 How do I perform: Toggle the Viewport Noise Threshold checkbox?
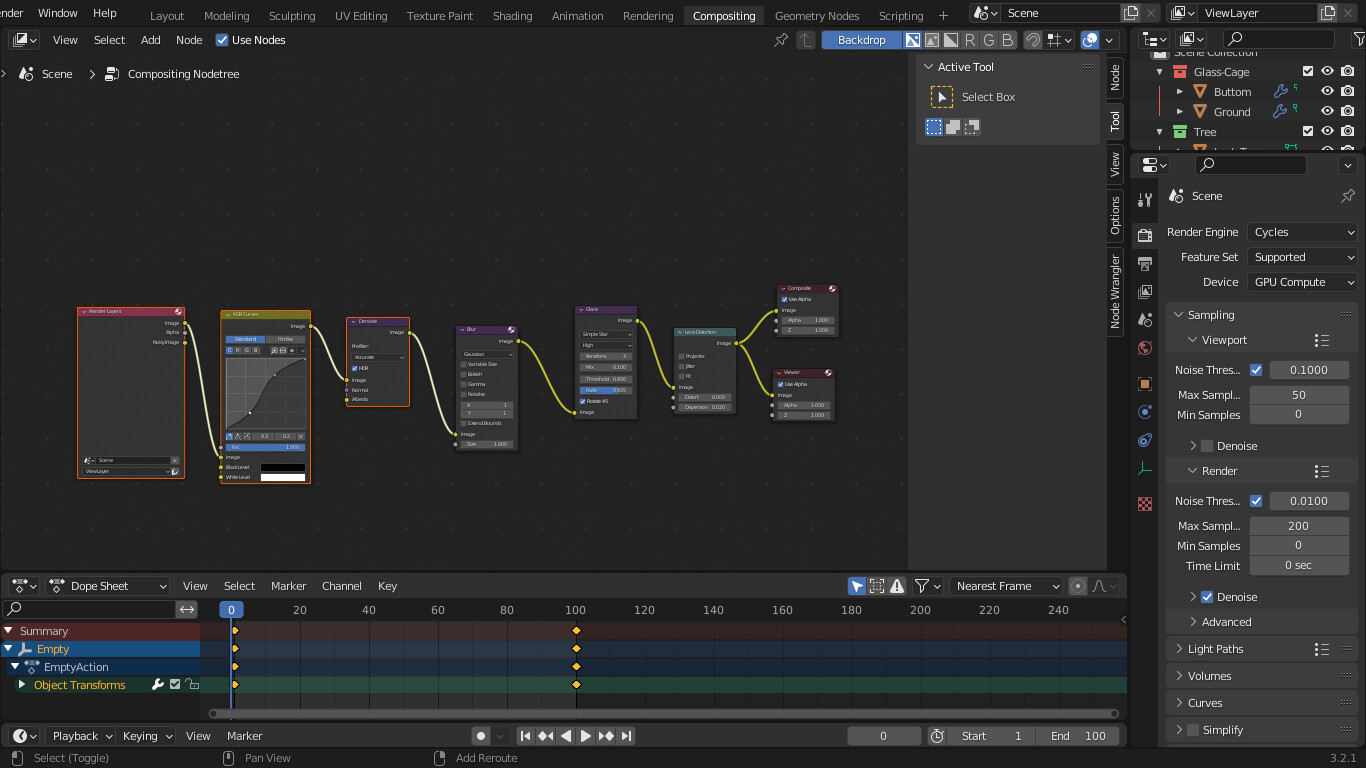(1256, 370)
